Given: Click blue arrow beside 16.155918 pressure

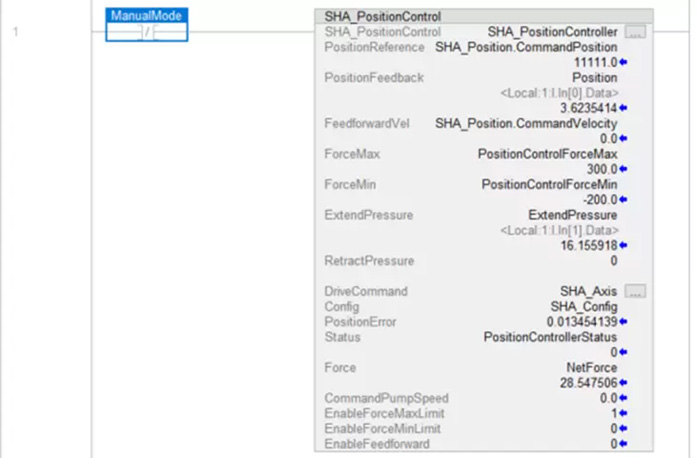Looking at the screenshot, I should 623,245.
